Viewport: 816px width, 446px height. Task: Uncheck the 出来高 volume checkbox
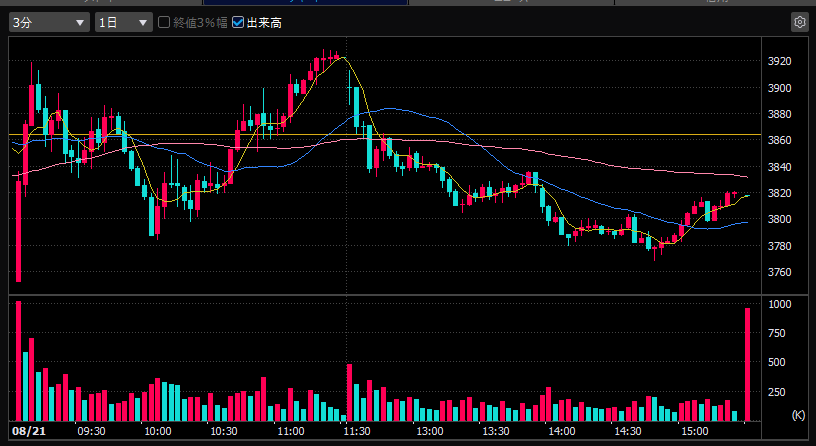[238, 22]
